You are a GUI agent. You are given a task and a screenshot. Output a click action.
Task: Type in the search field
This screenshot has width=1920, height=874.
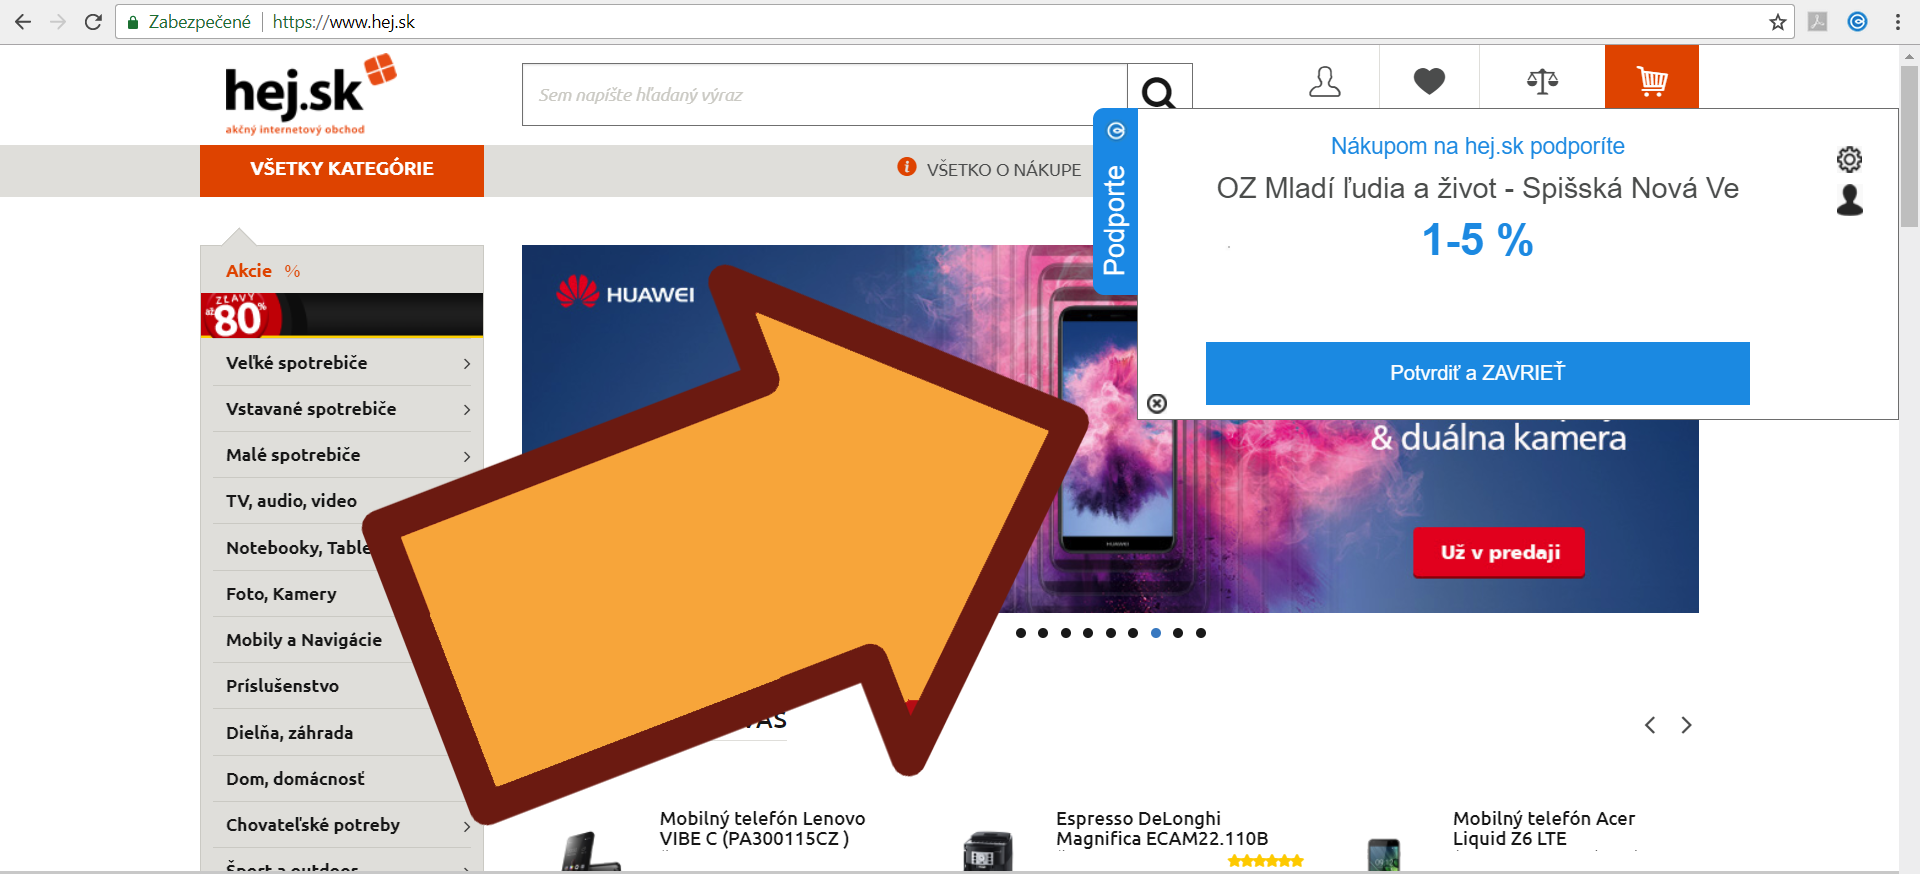825,95
